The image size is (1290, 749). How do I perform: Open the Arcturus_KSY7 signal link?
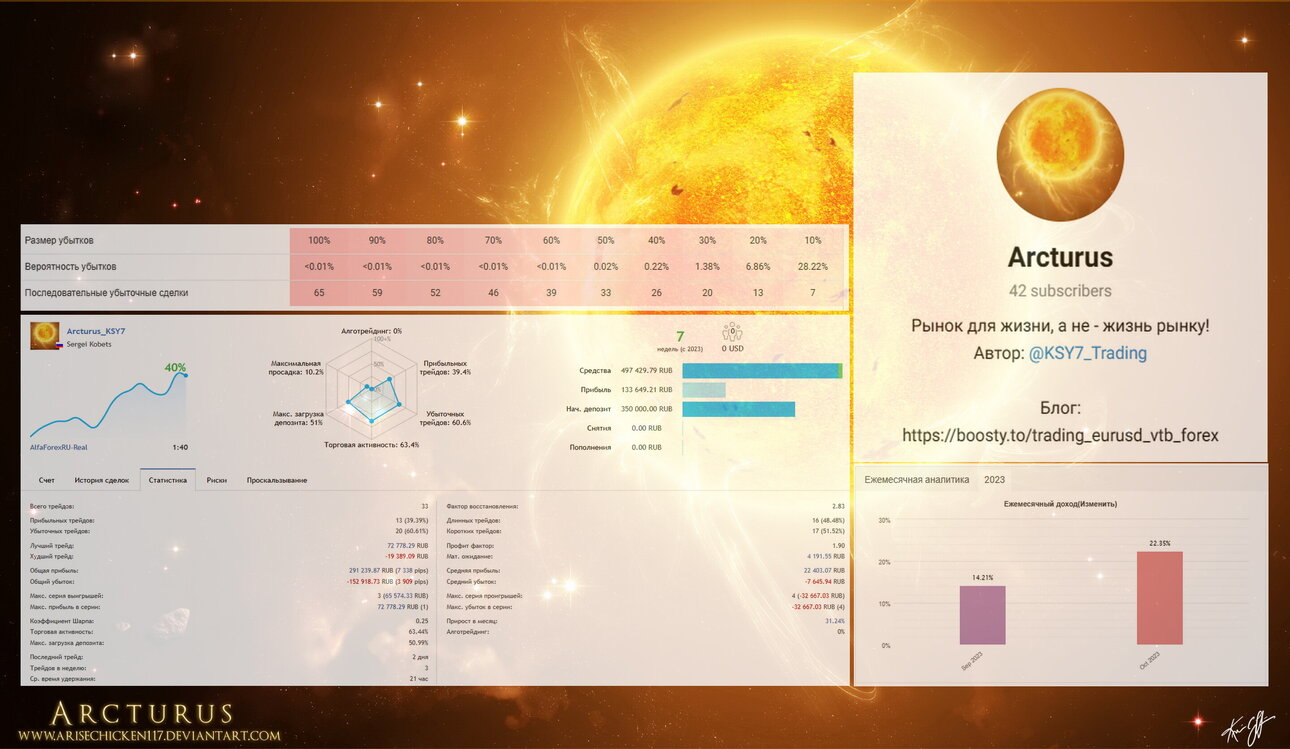pyautogui.click(x=96, y=331)
